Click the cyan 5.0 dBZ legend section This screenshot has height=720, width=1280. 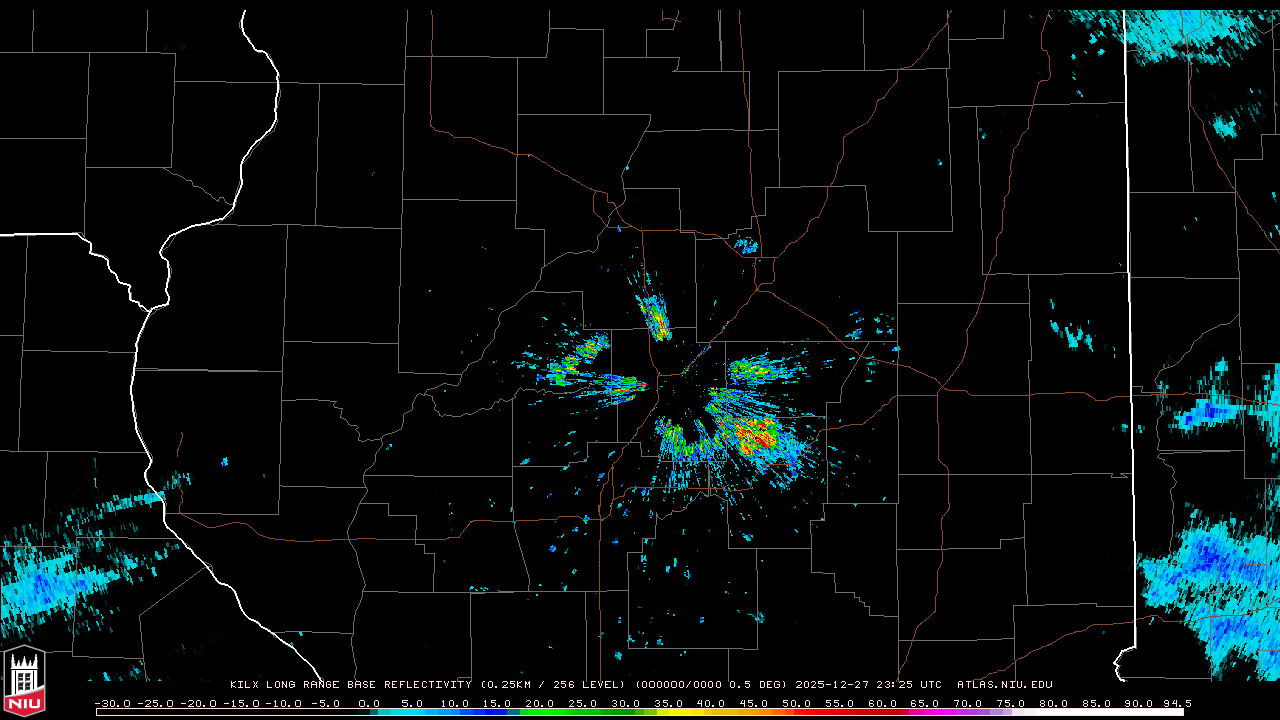coord(412,712)
